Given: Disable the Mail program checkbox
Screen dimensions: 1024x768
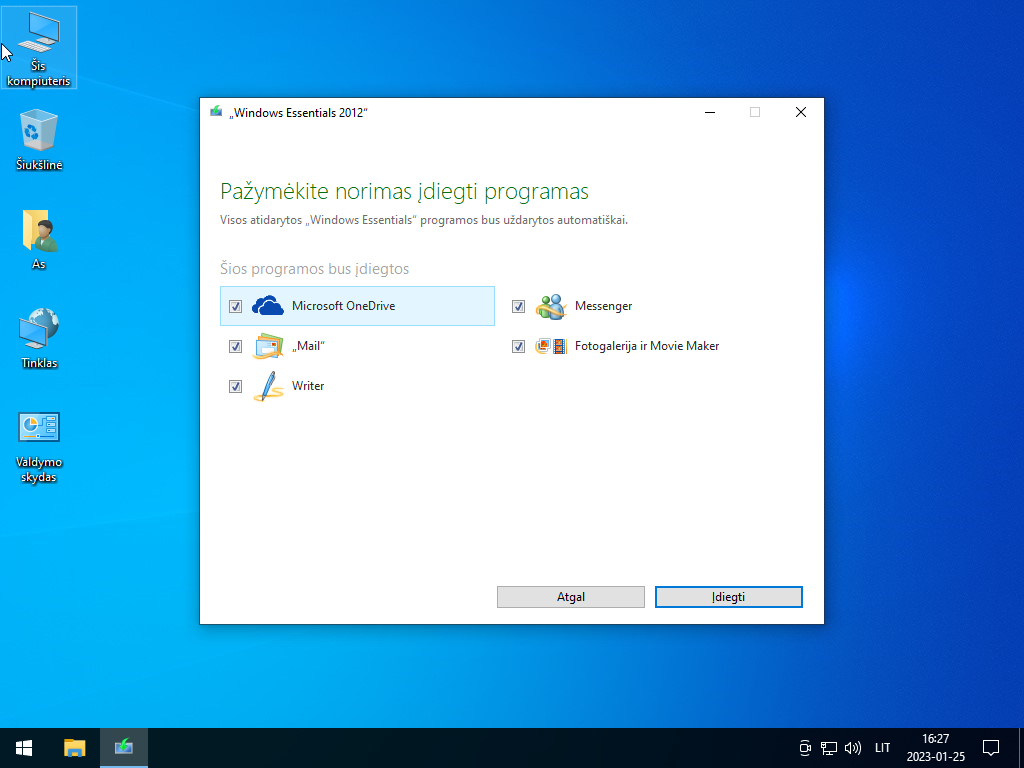Looking at the screenshot, I should (x=236, y=347).
